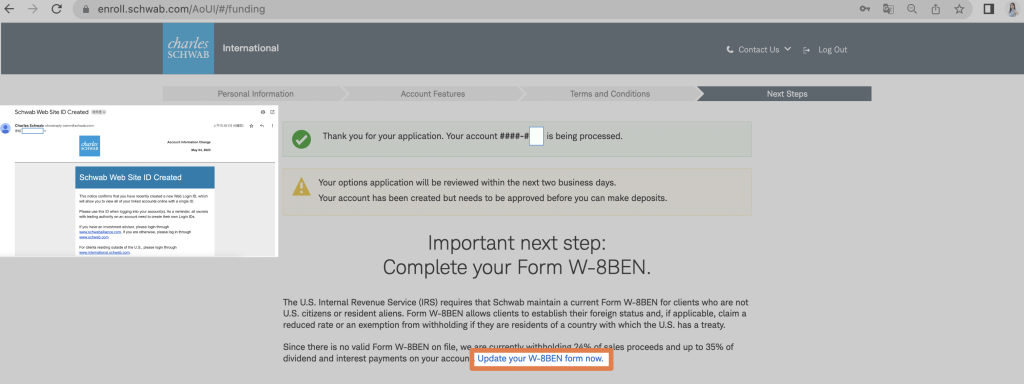This screenshot has height=384, width=1024.
Task: Click the inbox label tag beside the email subject
Action: [99, 112]
